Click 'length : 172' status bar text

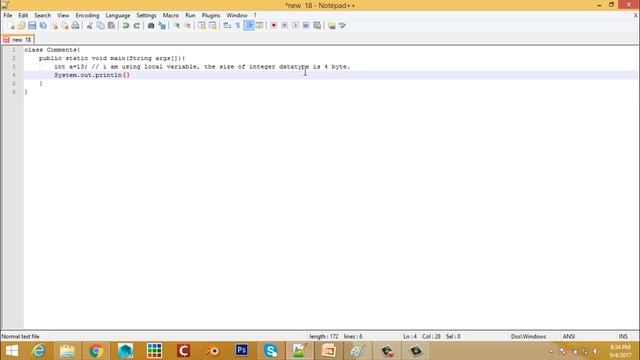pyautogui.click(x=324, y=336)
